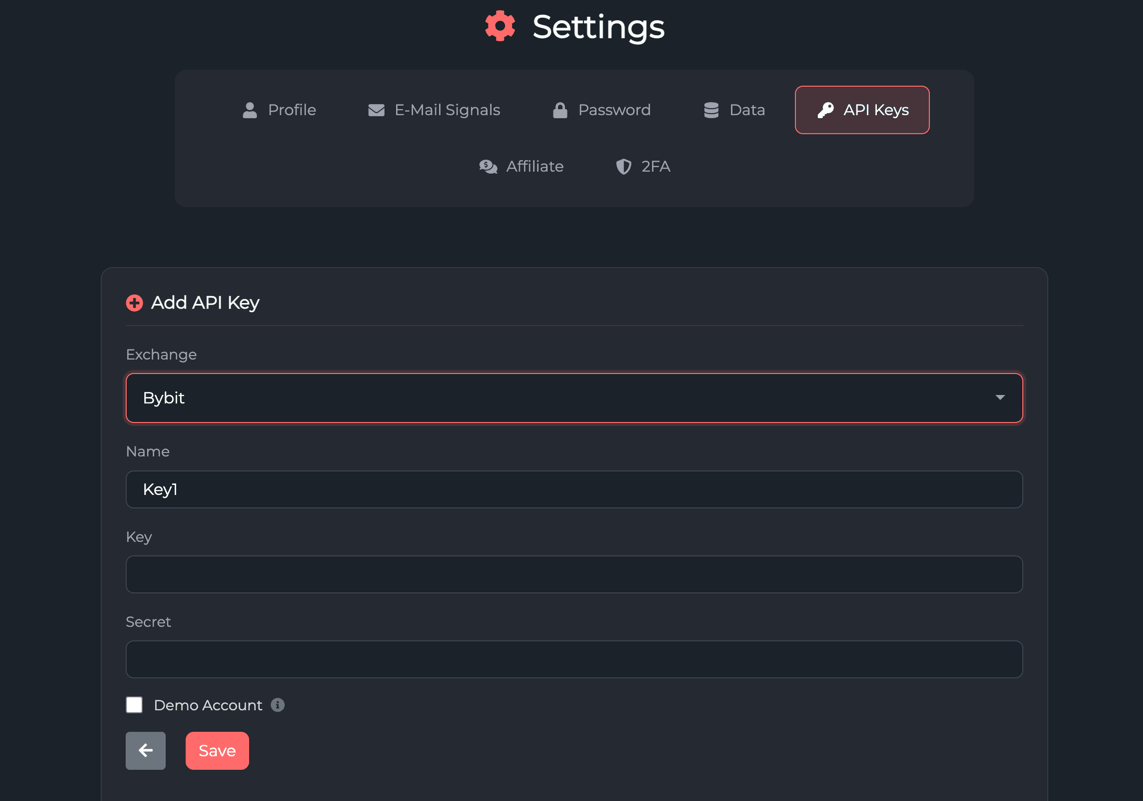Click the back arrow button
Screen dimensions: 1143x801
(x=146, y=751)
